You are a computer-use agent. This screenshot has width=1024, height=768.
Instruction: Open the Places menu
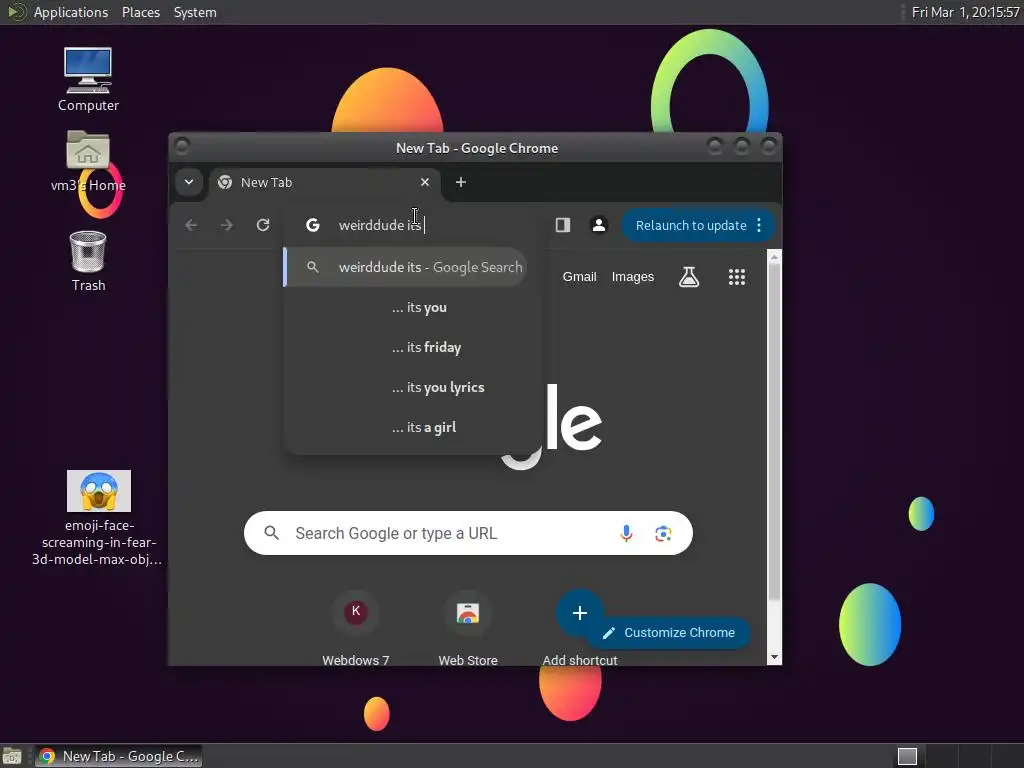[x=140, y=12]
